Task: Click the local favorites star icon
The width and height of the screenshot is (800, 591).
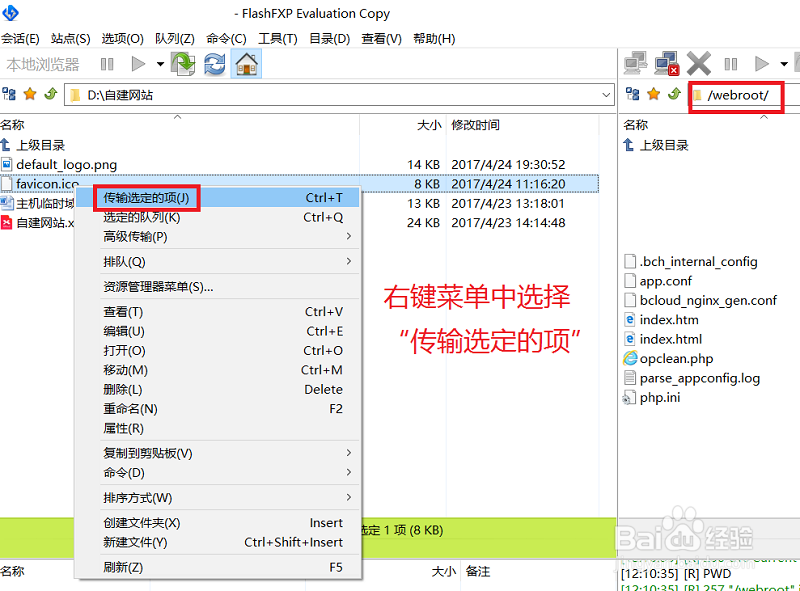Action: point(30,94)
